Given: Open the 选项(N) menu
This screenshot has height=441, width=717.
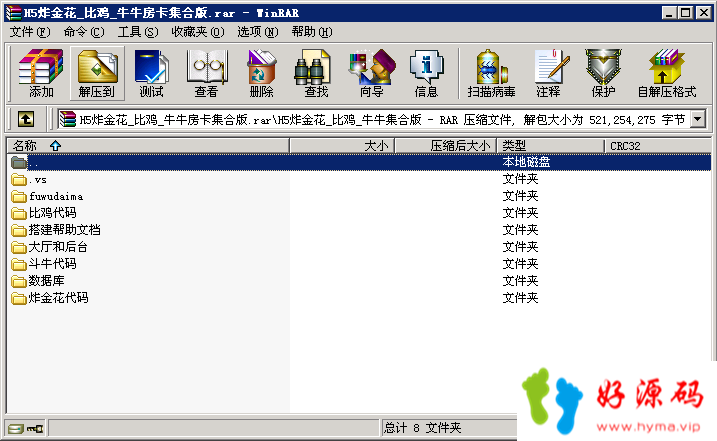Looking at the screenshot, I should coord(257,32).
